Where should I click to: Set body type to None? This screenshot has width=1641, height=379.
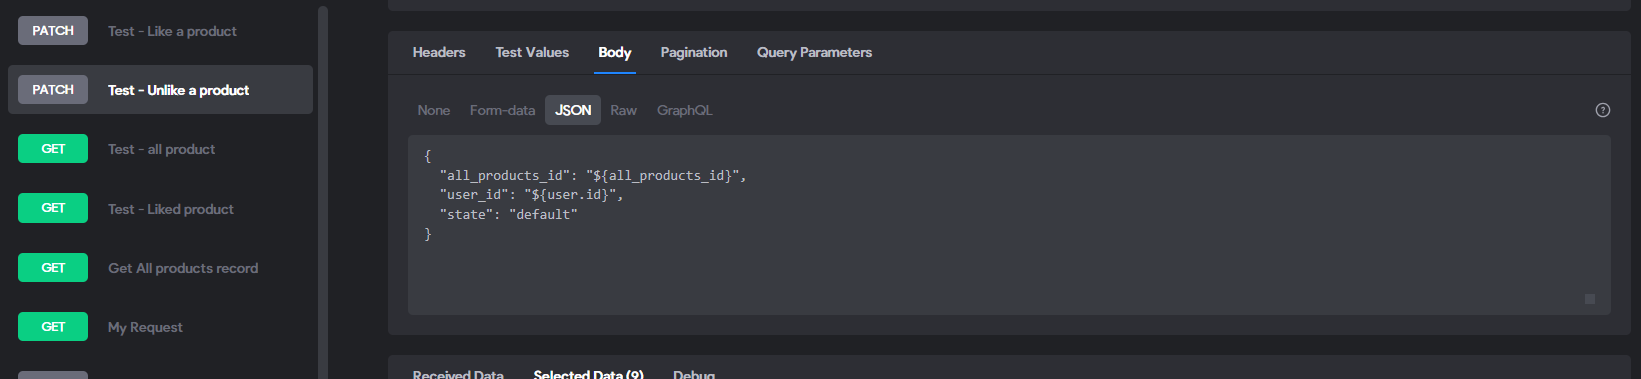click(x=434, y=110)
